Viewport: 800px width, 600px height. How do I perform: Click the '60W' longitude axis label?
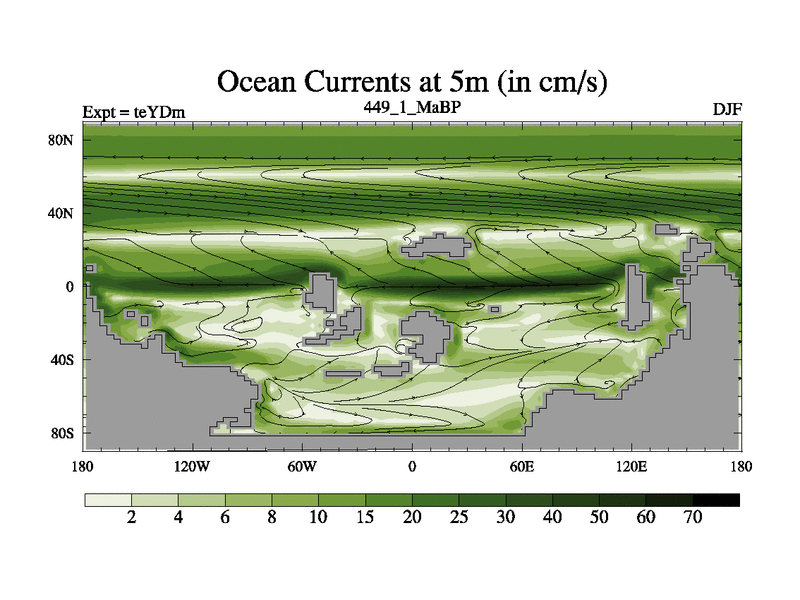pos(302,466)
